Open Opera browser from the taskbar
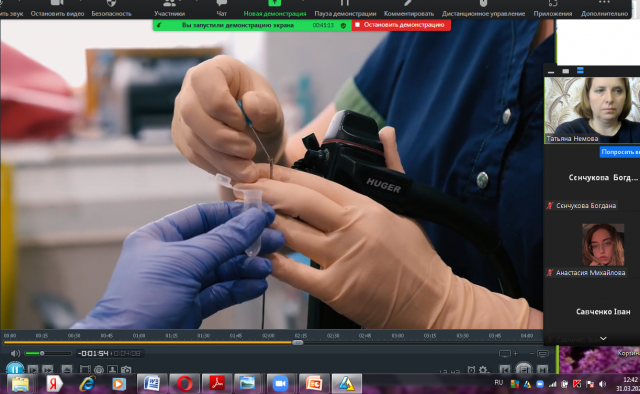The image size is (640, 394). (x=184, y=384)
